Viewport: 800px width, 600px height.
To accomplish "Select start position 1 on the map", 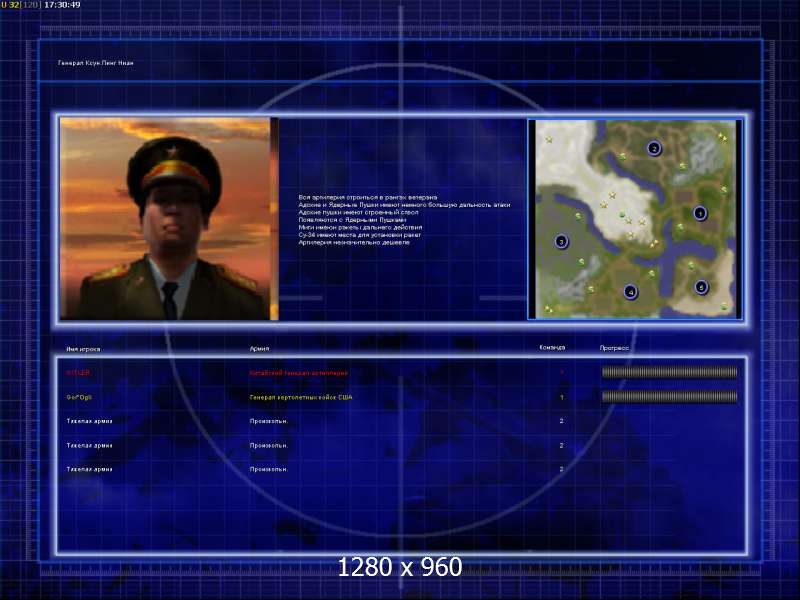I will click(x=700, y=213).
